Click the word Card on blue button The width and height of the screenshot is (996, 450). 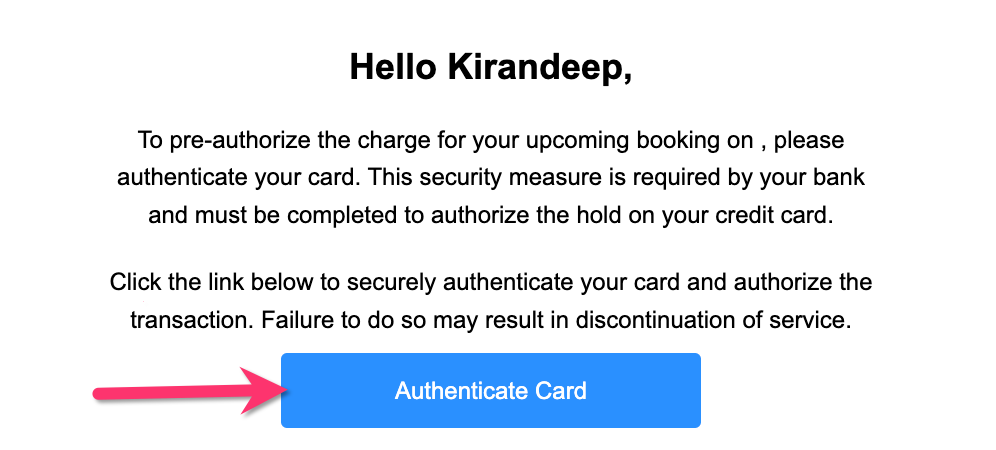560,390
